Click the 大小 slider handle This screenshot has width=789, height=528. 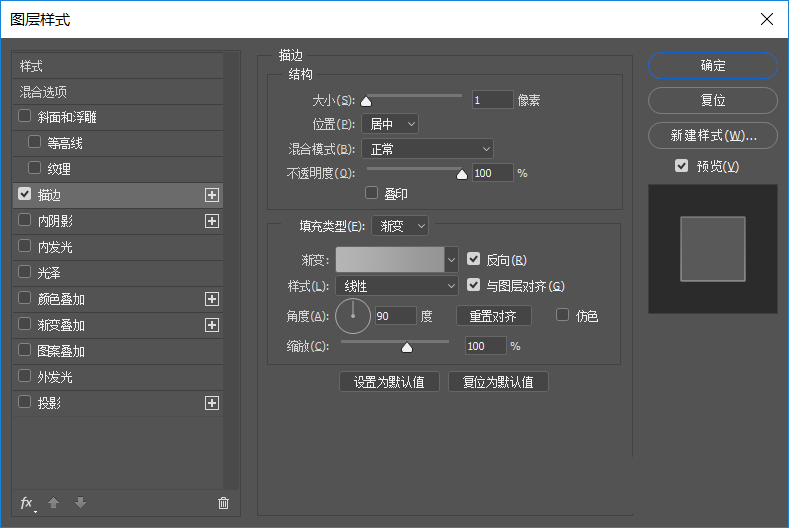pyautogui.click(x=366, y=102)
